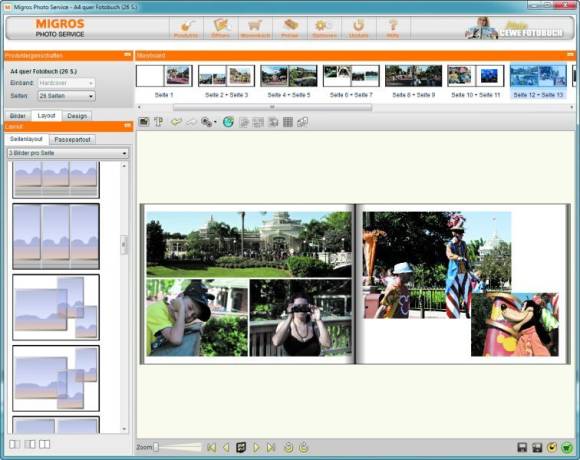Select the middle page layout icon
Image resolution: width=580 pixels, height=460 pixels.
click(30, 444)
